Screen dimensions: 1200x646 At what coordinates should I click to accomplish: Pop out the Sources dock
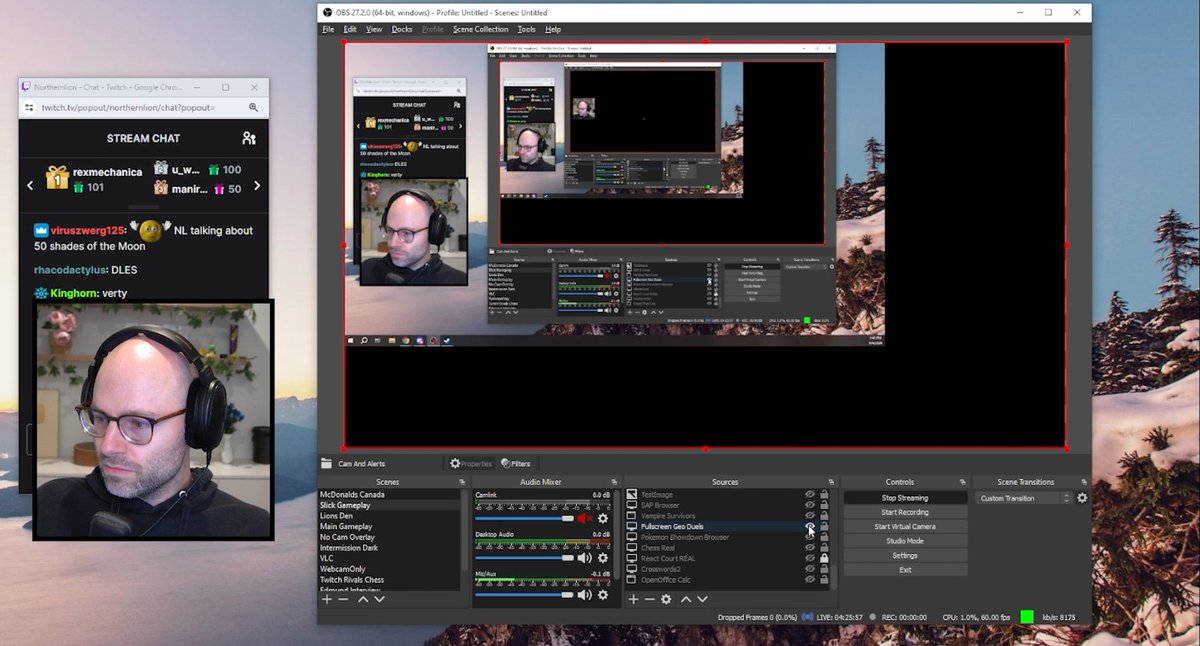point(829,482)
